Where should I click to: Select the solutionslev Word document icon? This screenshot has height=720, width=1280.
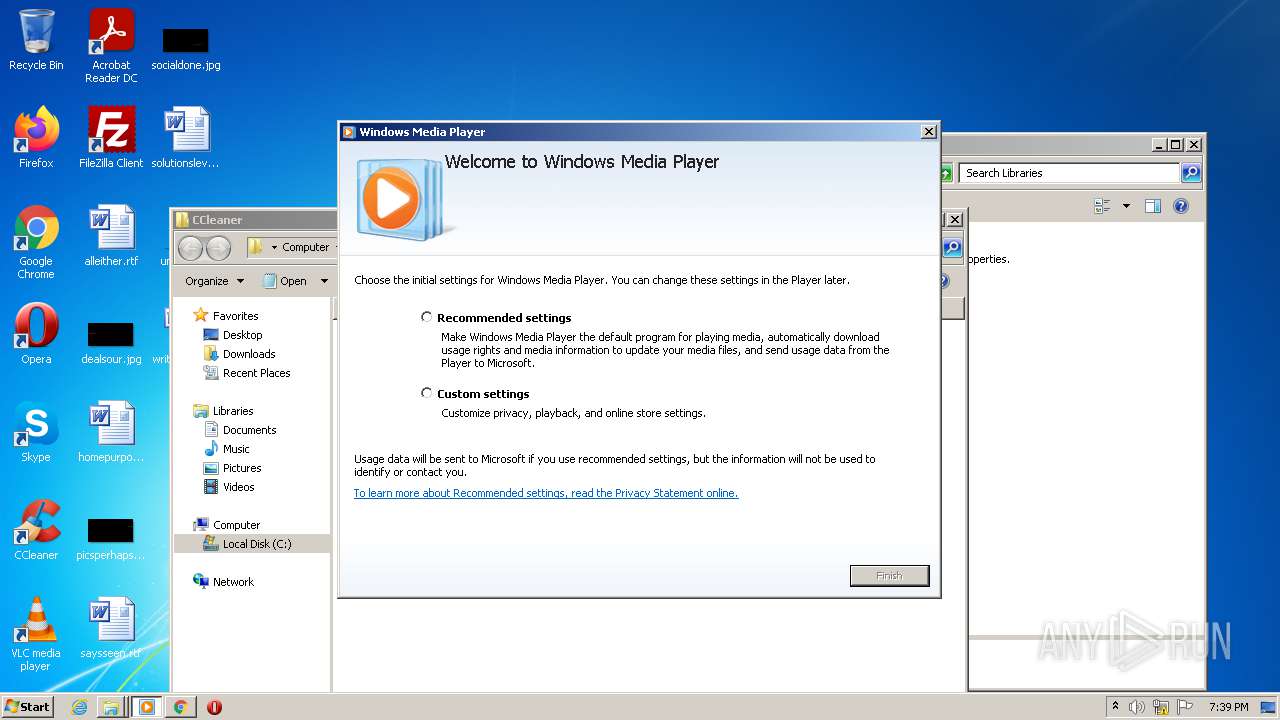pos(186,137)
